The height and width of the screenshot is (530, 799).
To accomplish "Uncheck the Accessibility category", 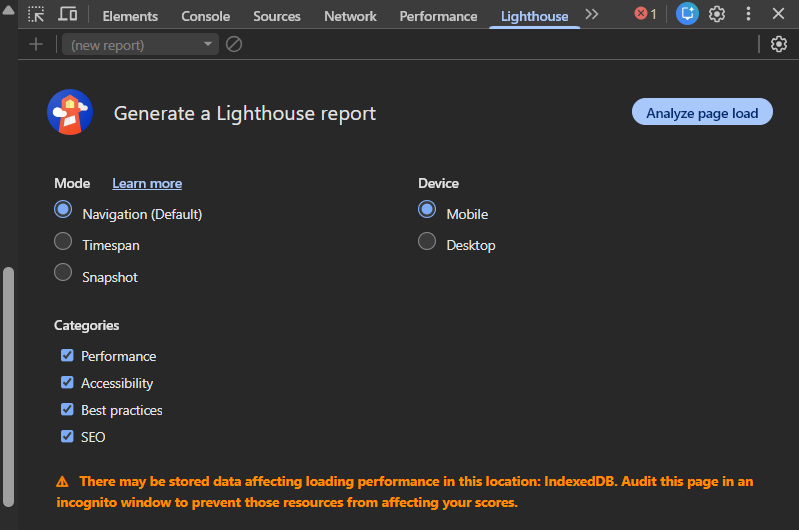I will click(x=67, y=382).
